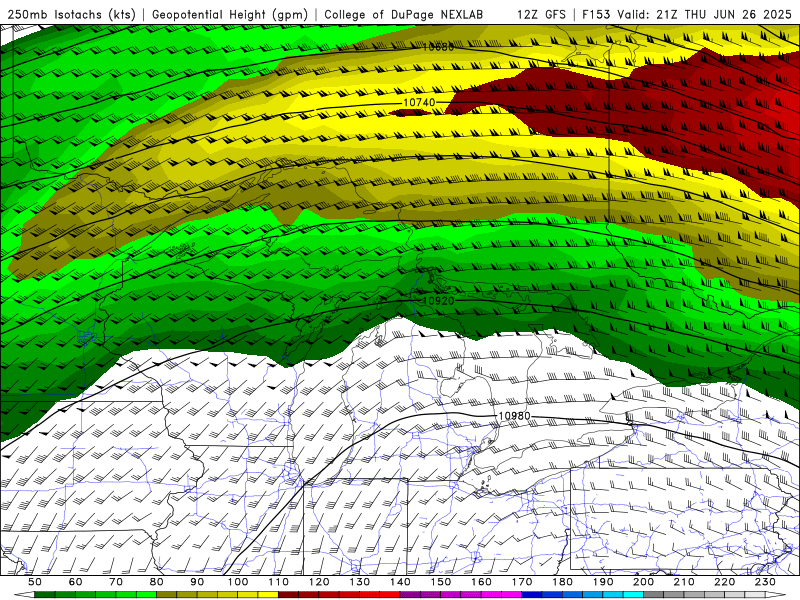Click the 110 value on color scale
The image size is (800, 600).
point(278,582)
